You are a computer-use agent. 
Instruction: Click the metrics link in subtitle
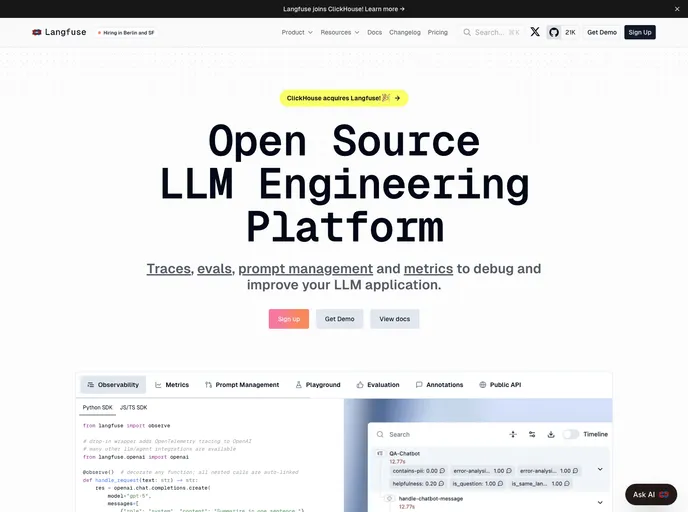[428, 269]
